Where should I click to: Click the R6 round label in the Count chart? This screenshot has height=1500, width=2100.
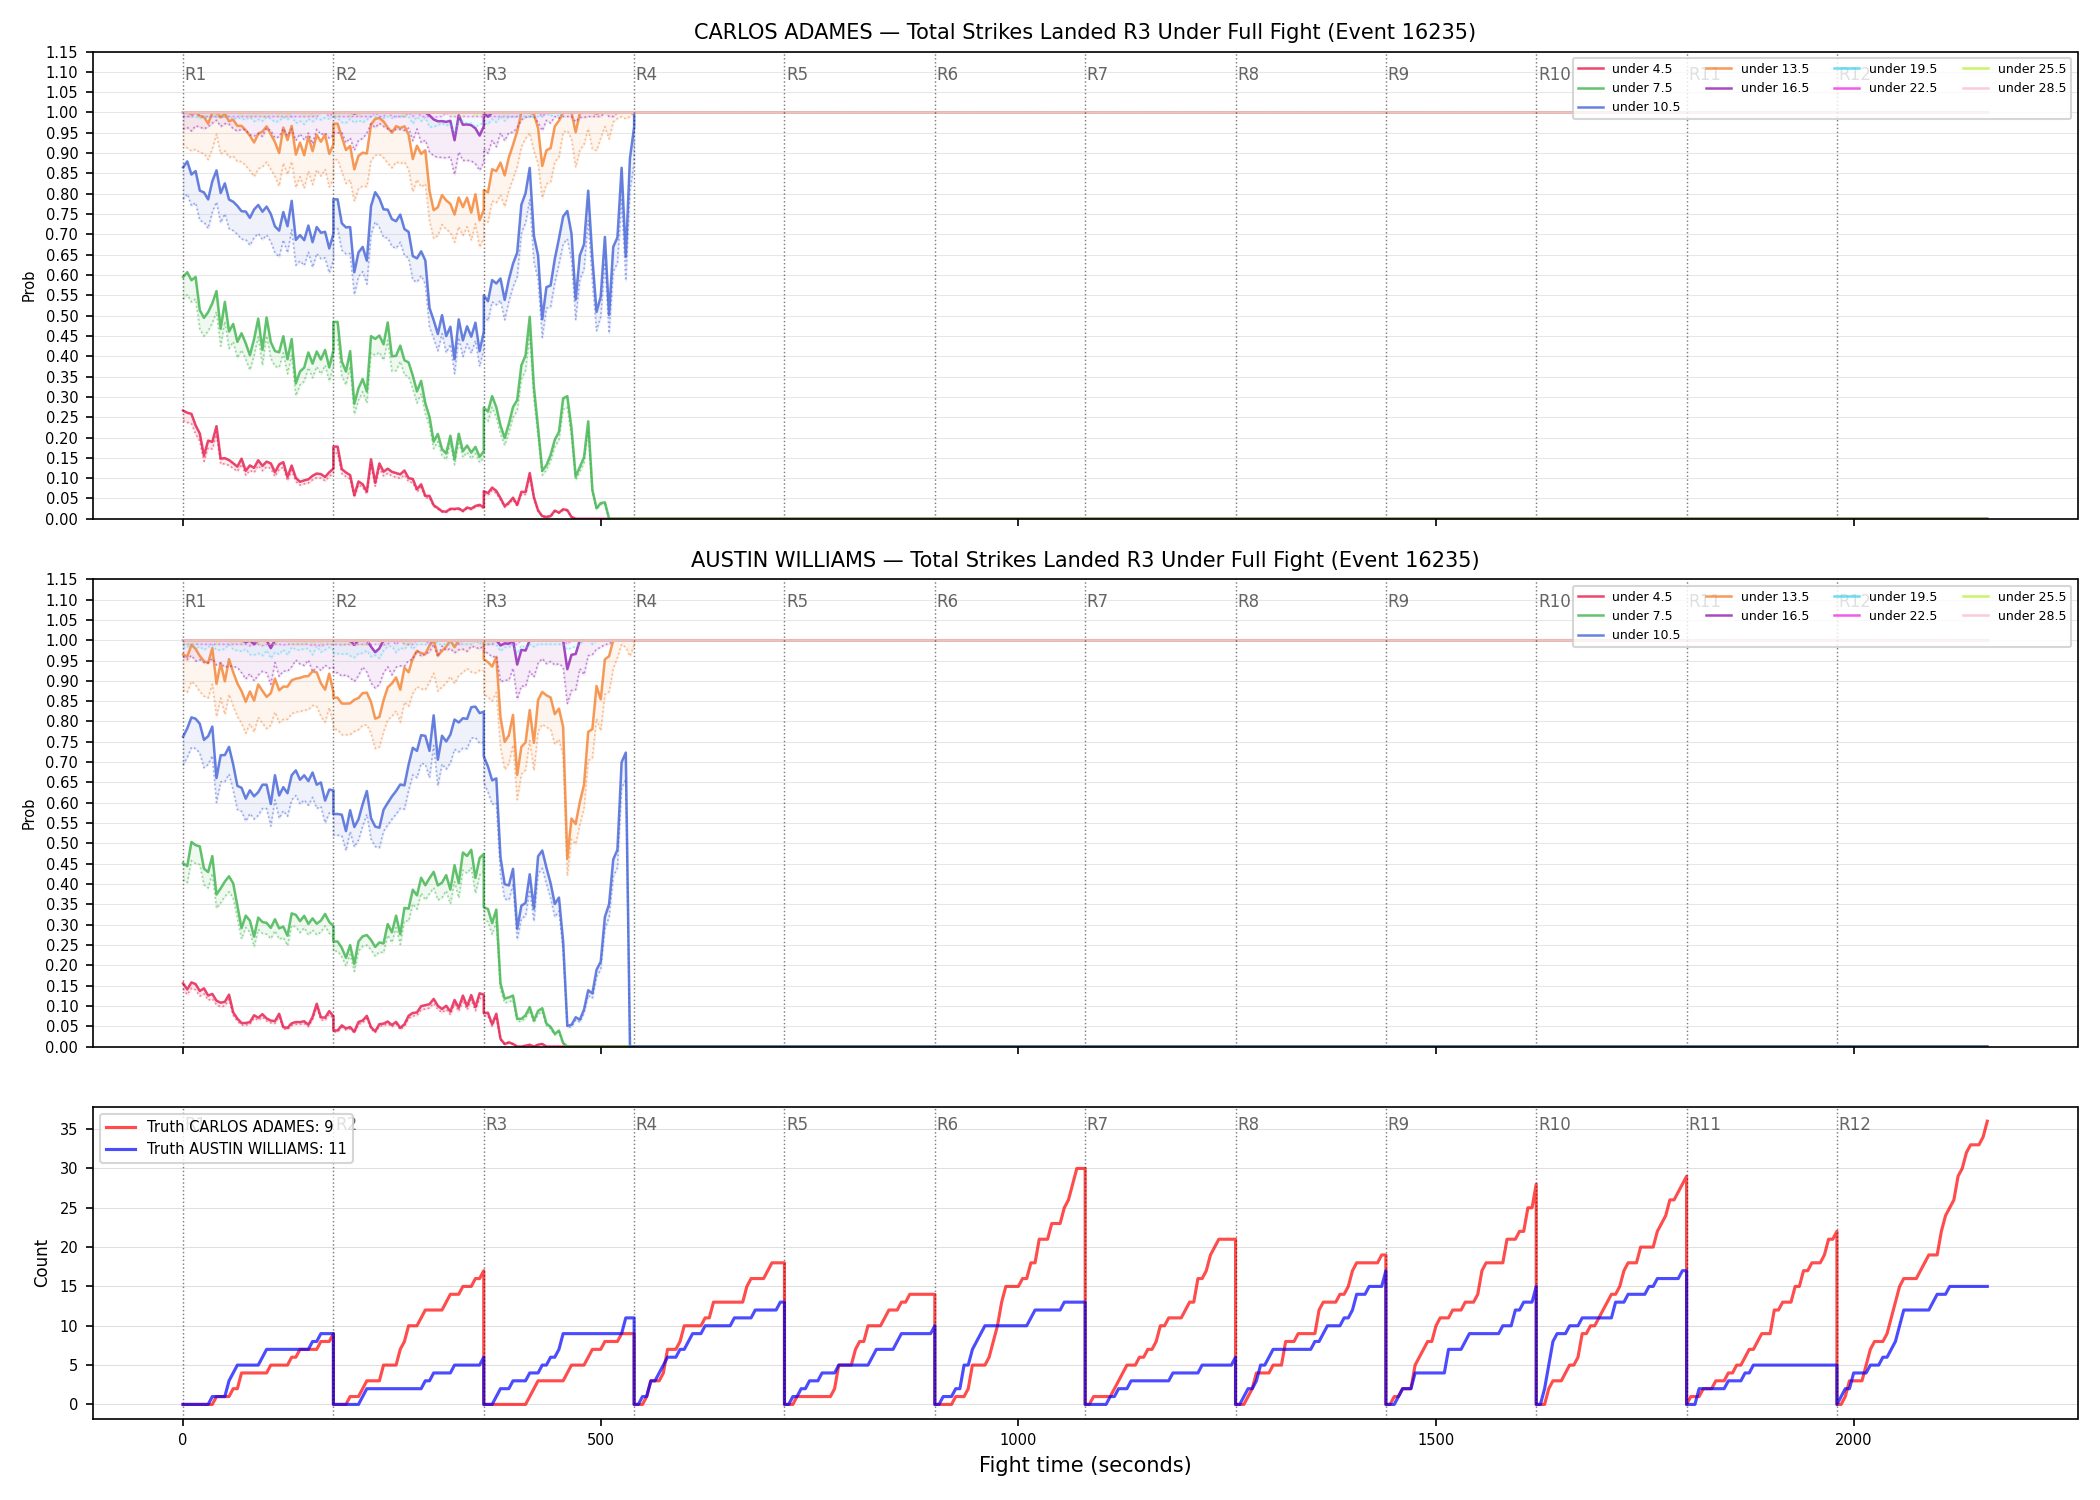coord(947,1124)
